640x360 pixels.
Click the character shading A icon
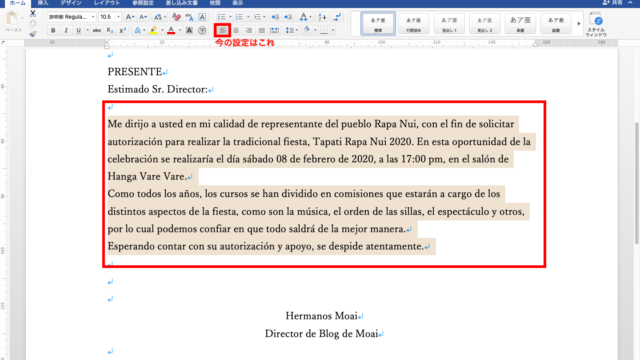[189, 30]
